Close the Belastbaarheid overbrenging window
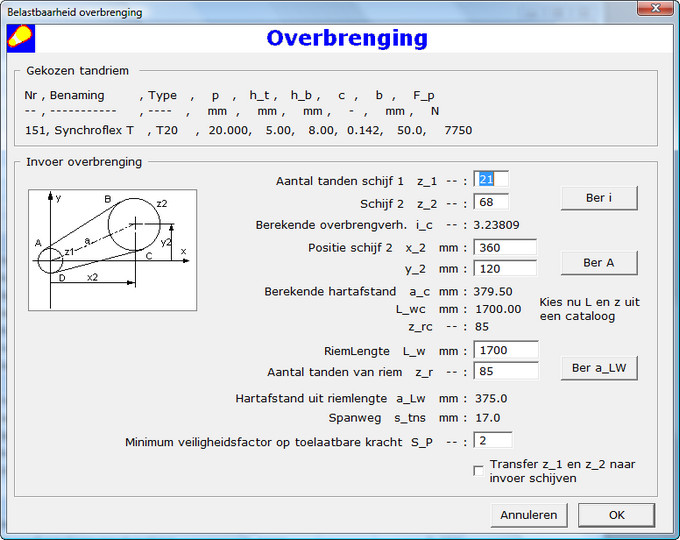The height and width of the screenshot is (540, 680). point(656,8)
